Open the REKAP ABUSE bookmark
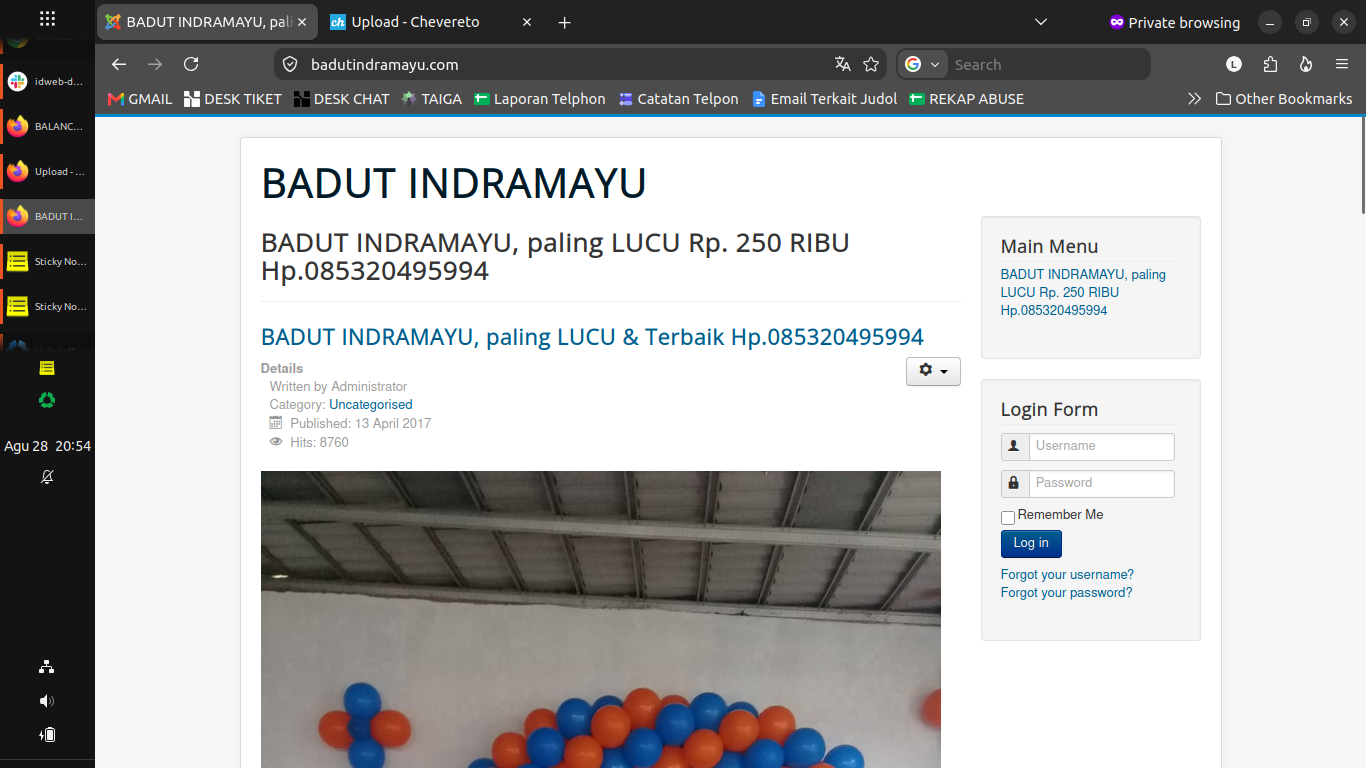Screen dimensions: 1366x768 coord(966,99)
